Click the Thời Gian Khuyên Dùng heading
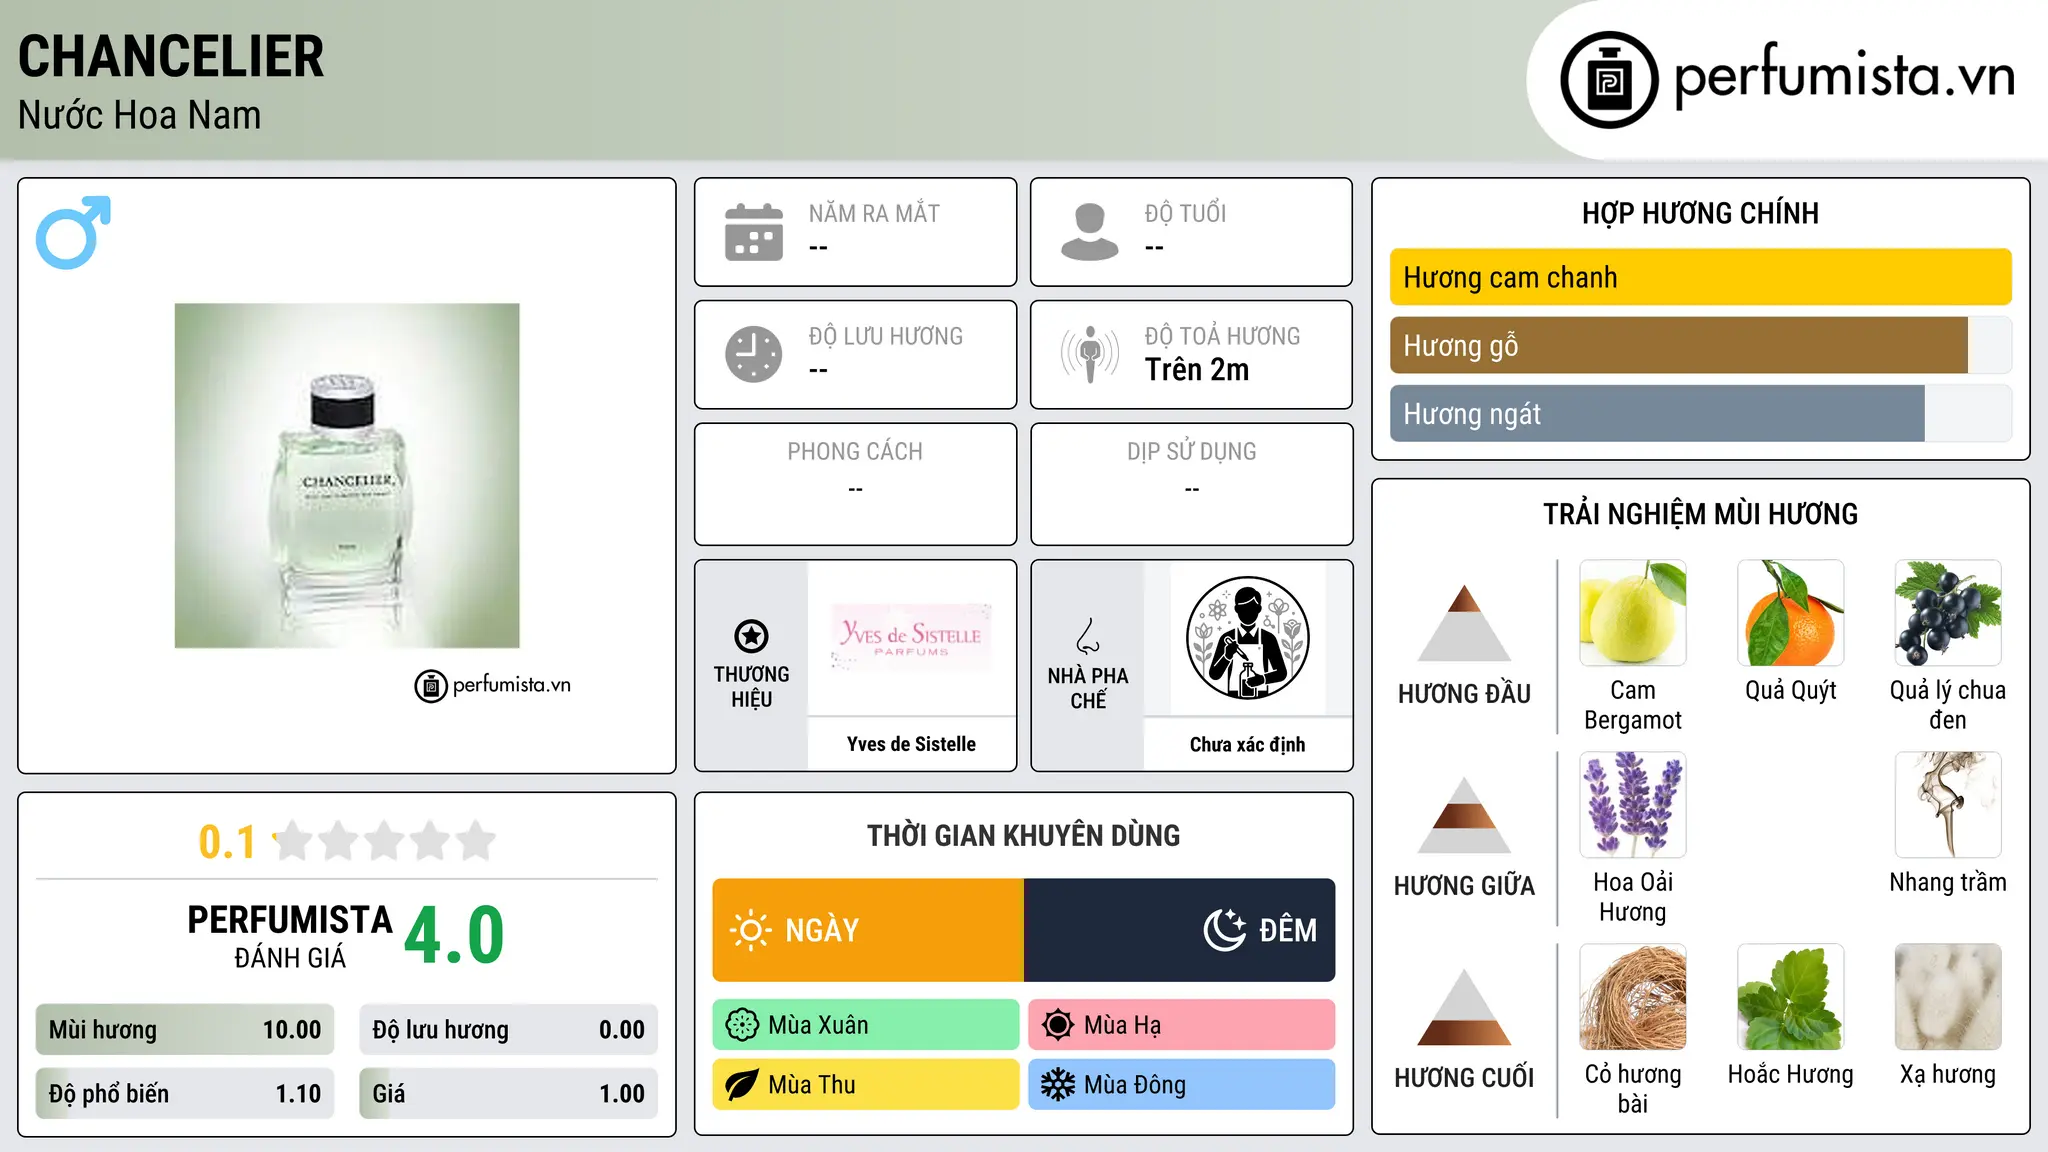The width and height of the screenshot is (2048, 1152). coord(1023,835)
